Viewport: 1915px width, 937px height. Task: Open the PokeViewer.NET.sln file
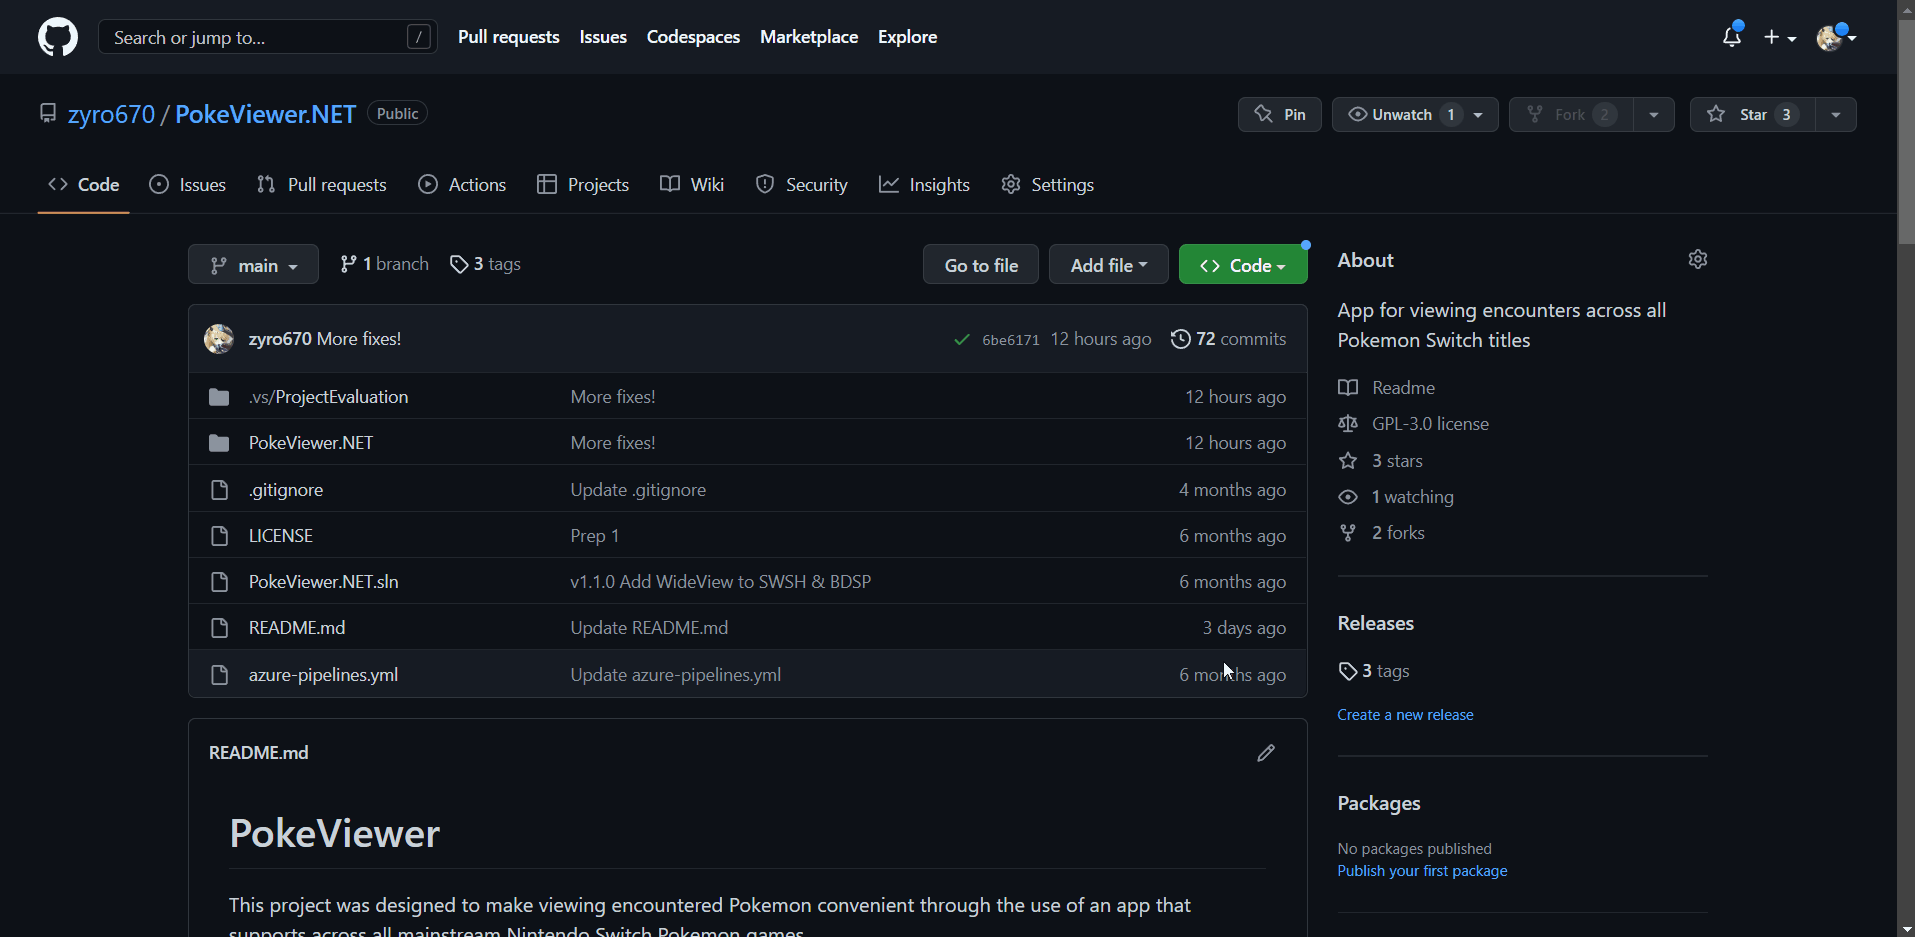coord(324,582)
